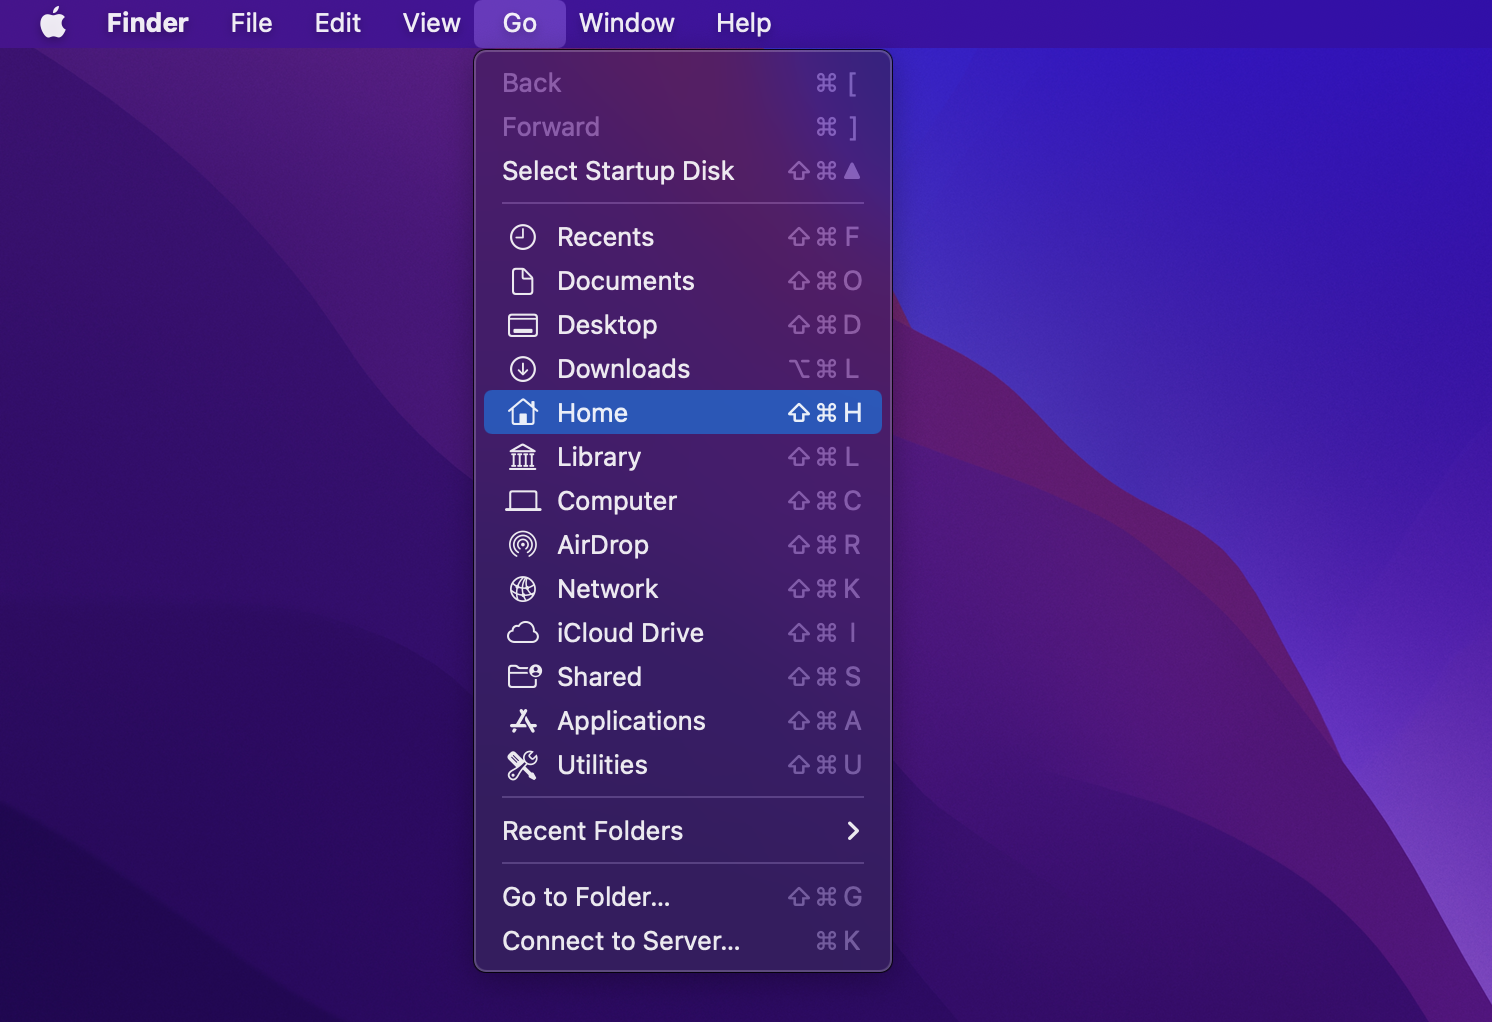The width and height of the screenshot is (1492, 1022).
Task: Click the Downloads arrow icon
Action: [x=523, y=369]
